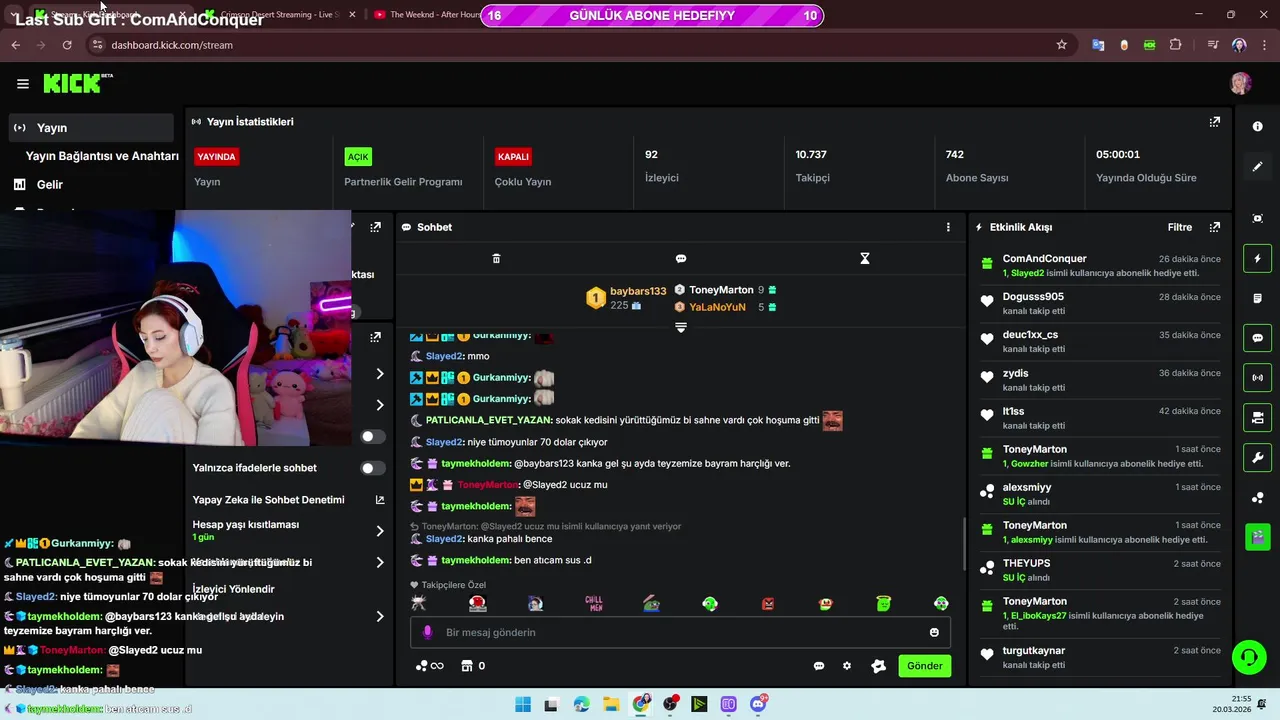Image resolution: width=1280 pixels, height=720 pixels.
Task: Click the info icon in right sidebar
Action: click(1257, 127)
